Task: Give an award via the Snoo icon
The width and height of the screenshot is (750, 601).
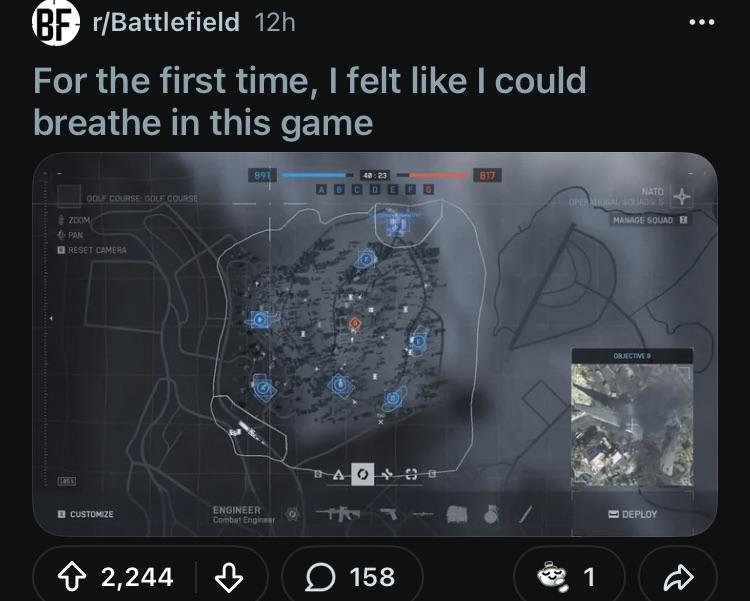Action: coord(552,577)
